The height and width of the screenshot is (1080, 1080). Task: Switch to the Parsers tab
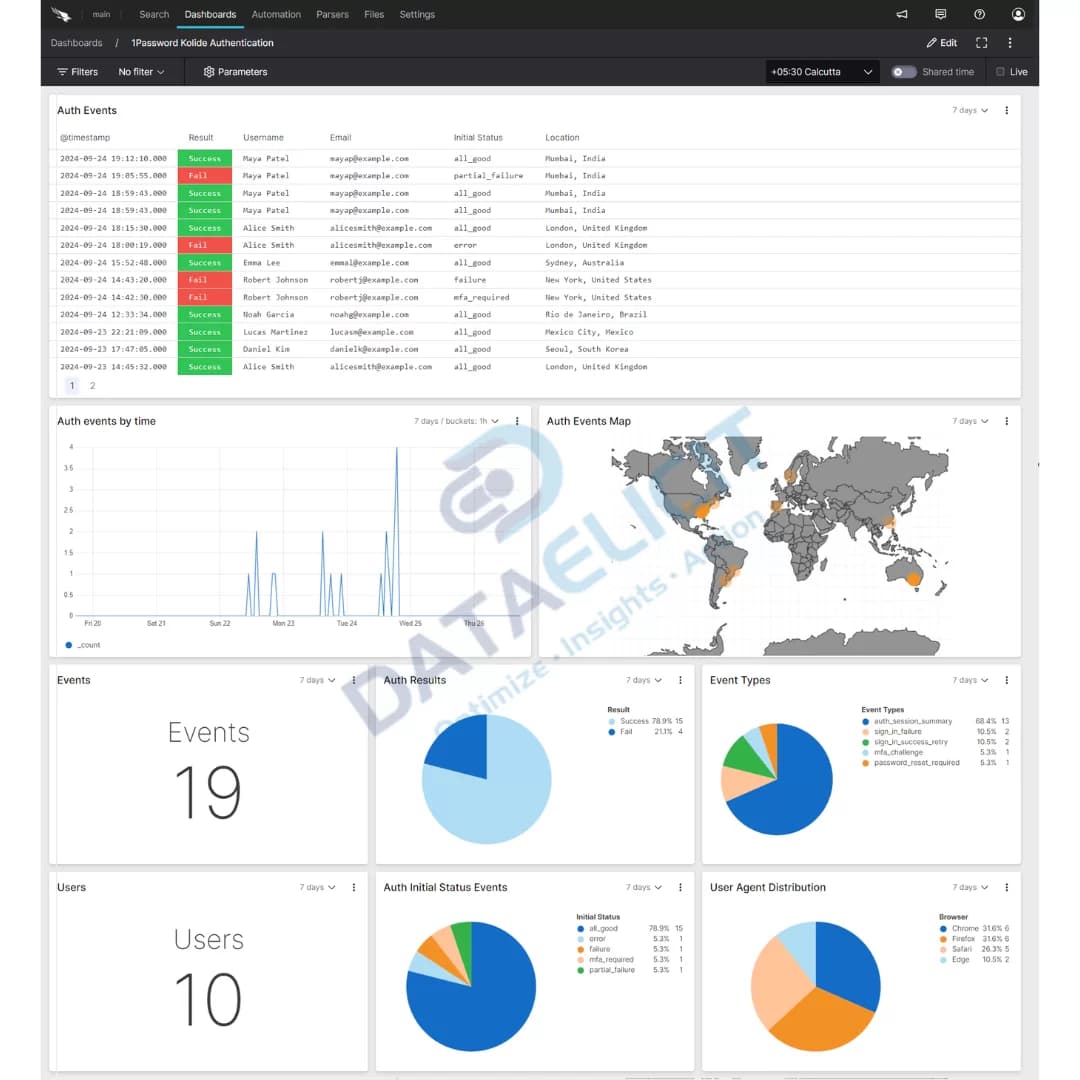pos(331,14)
